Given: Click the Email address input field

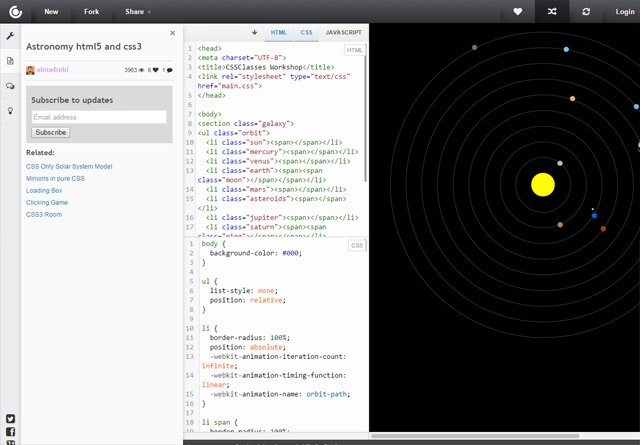Looking at the screenshot, I should pos(99,117).
